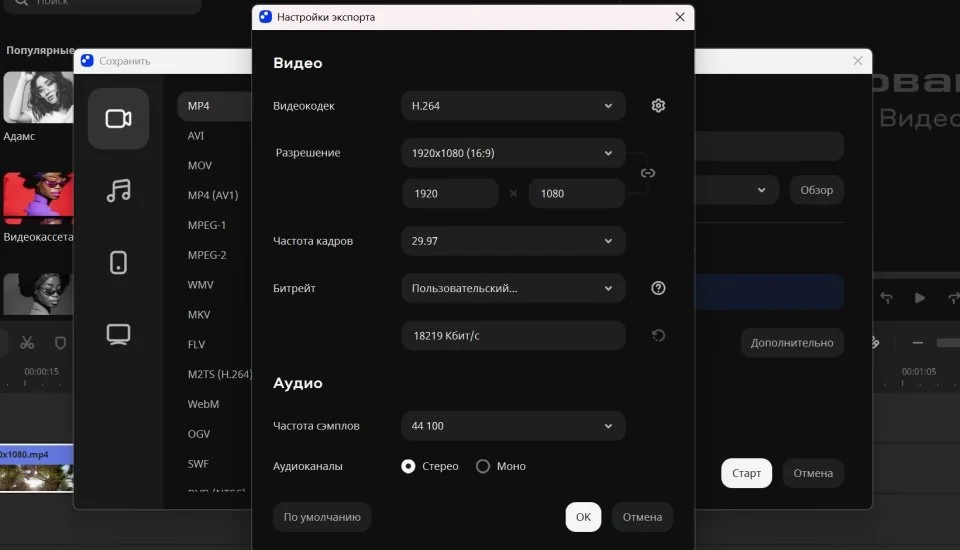Choose the WMV format

click(201, 285)
